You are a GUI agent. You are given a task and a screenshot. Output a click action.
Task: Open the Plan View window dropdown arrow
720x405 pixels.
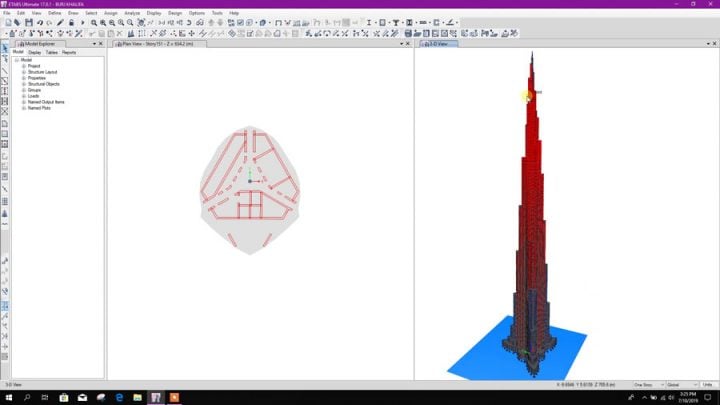tap(401, 44)
